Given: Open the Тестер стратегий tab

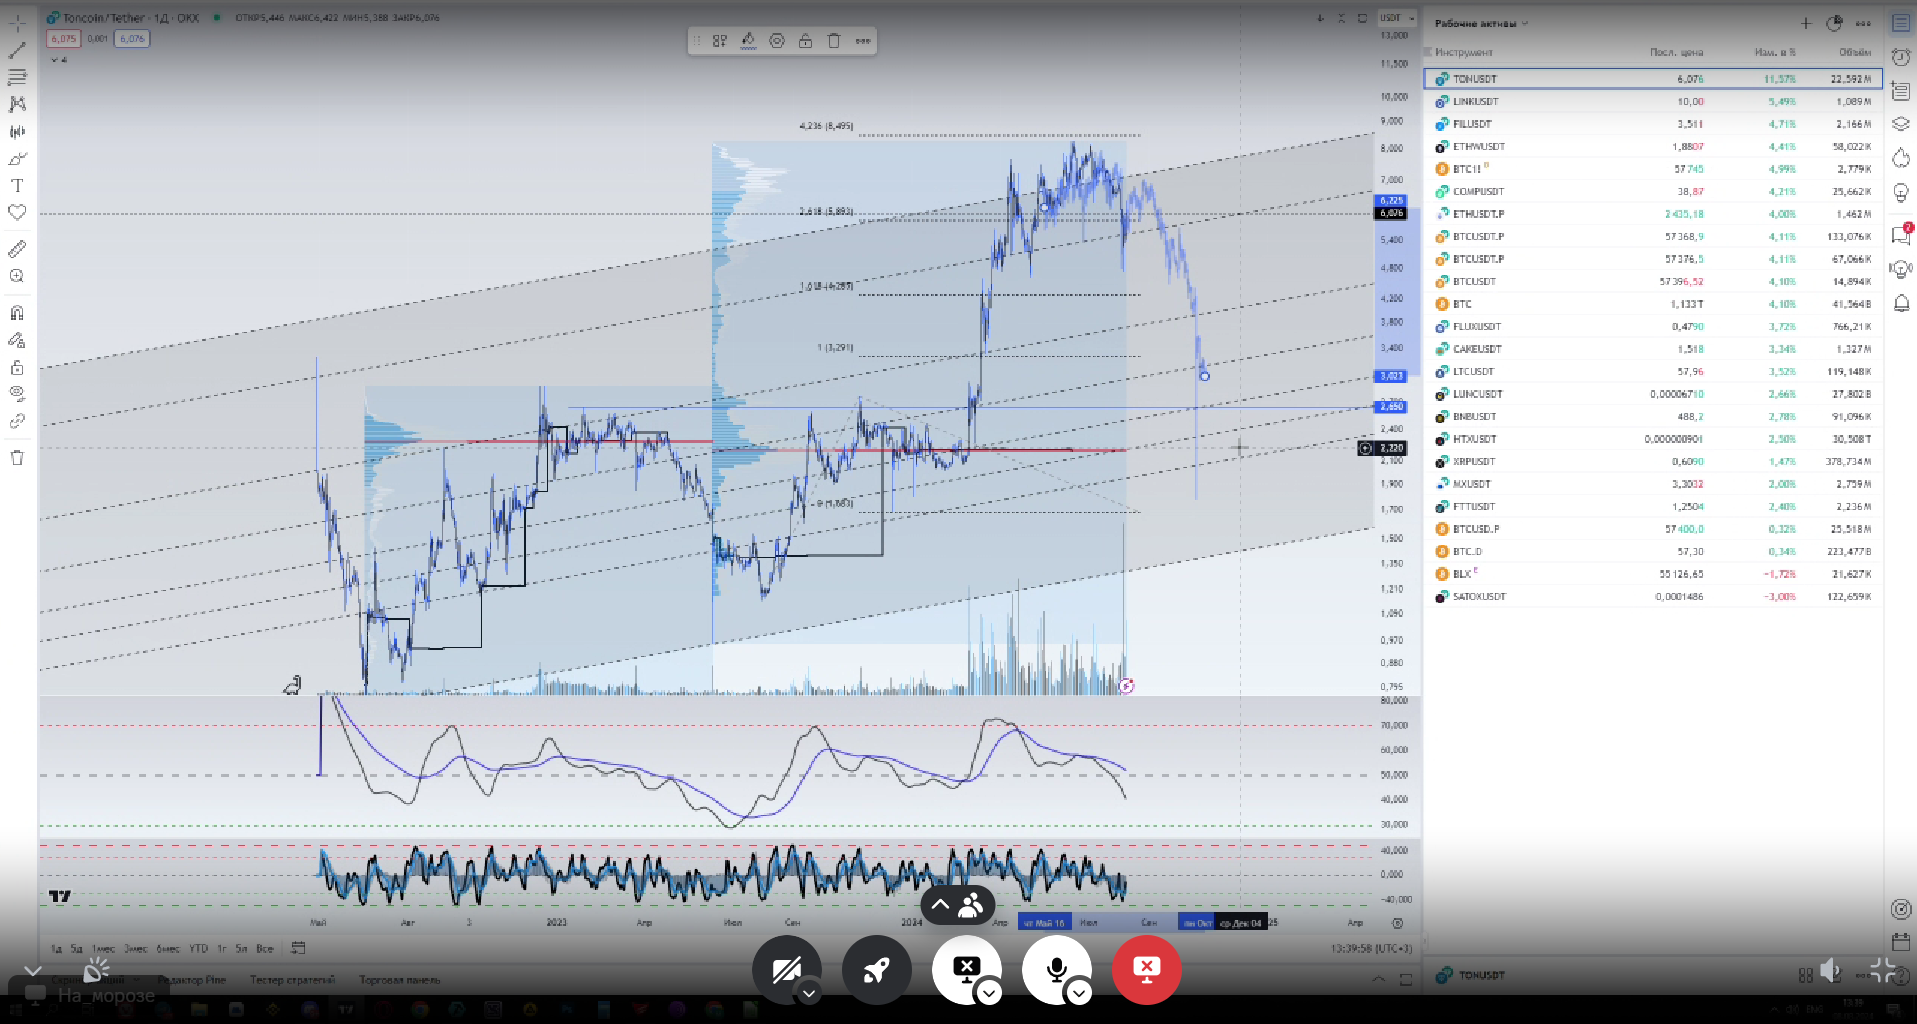Looking at the screenshot, I should [292, 980].
